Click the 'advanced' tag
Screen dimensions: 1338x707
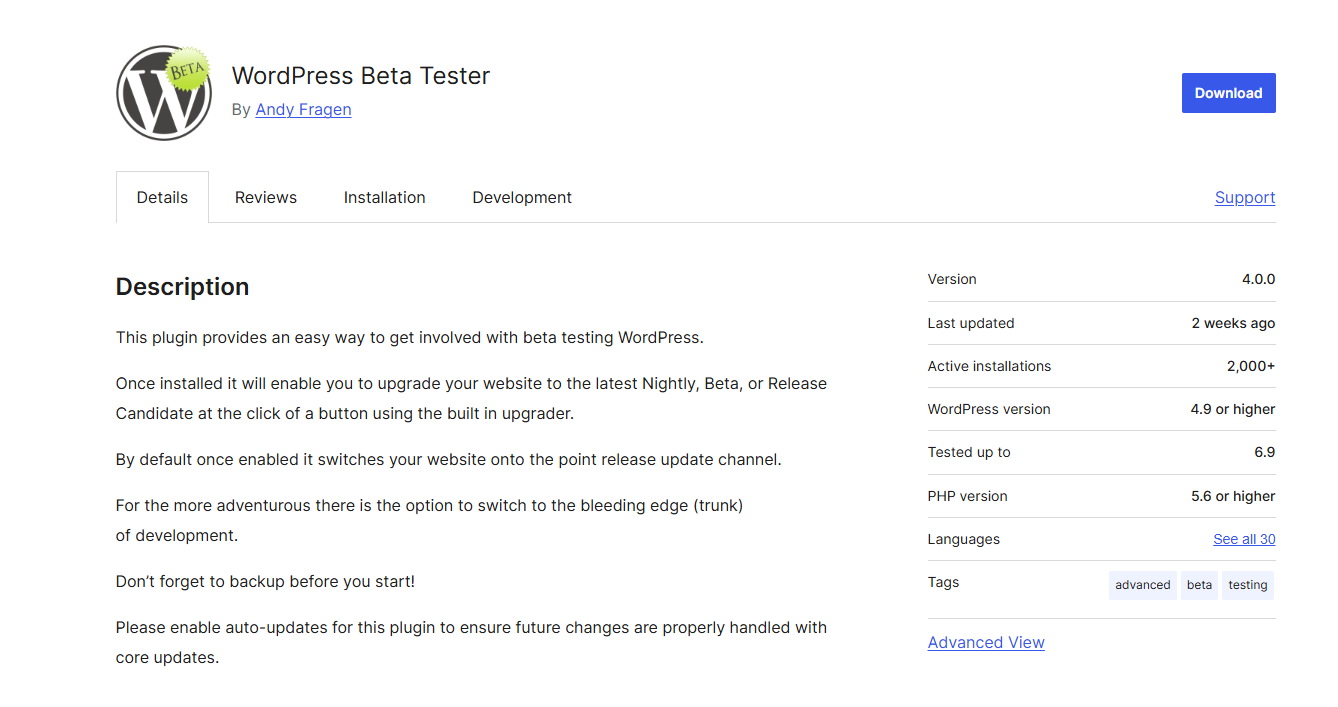(x=1143, y=585)
